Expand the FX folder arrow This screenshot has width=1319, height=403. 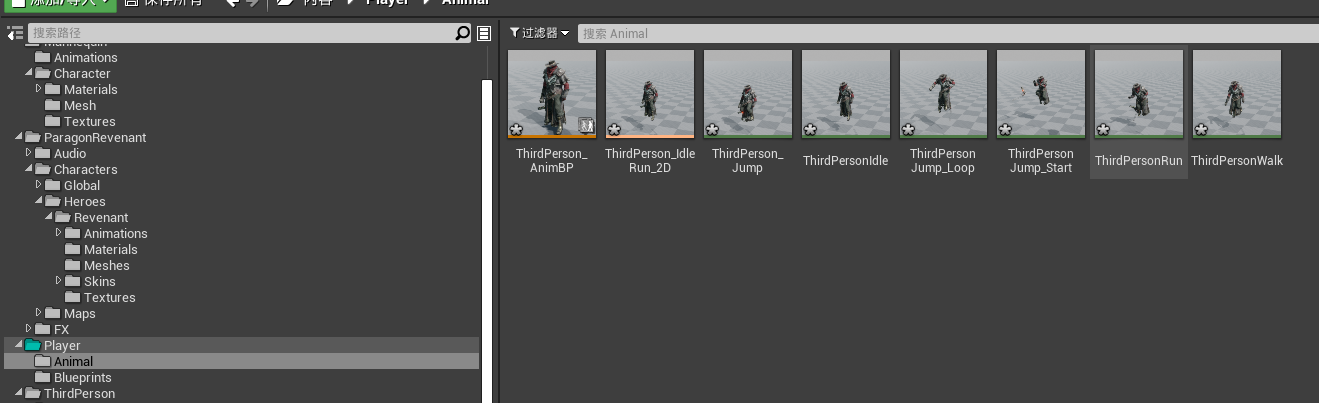(x=29, y=329)
